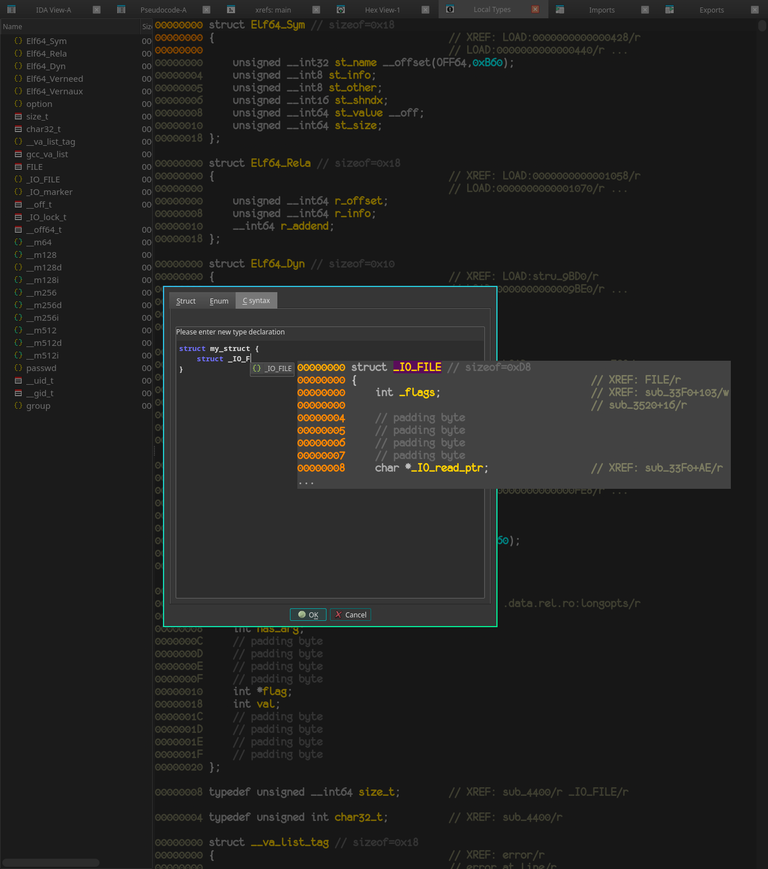Click the Hex View-1 tab icon
The height and width of the screenshot is (869, 768).
(x=341, y=9)
